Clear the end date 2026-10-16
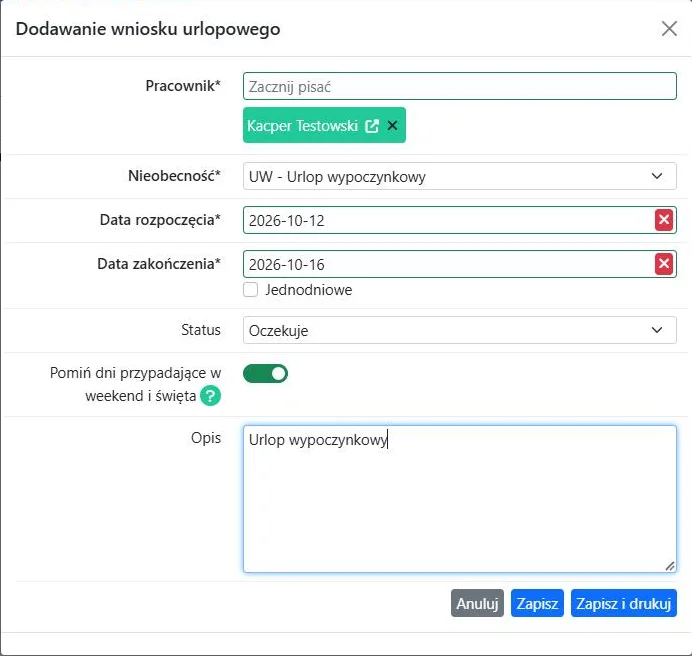The image size is (692, 656). click(x=664, y=264)
